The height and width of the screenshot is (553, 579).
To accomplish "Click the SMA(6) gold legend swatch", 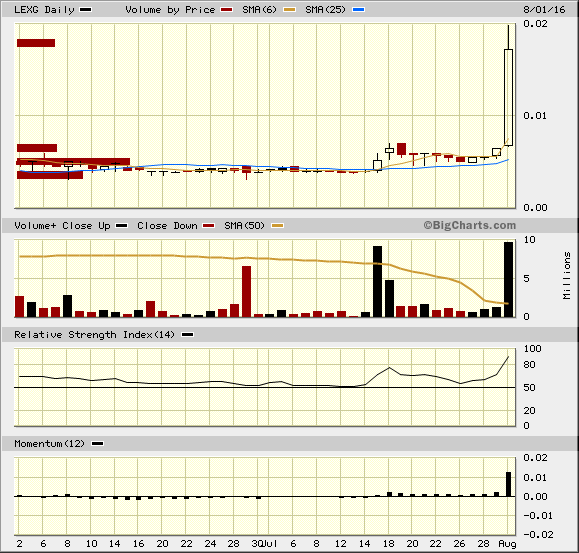I will [290, 10].
